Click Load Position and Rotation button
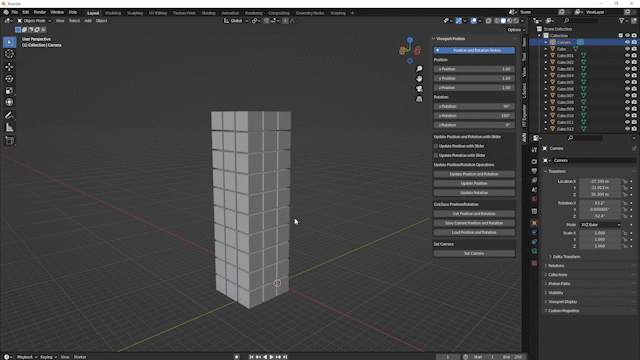The width and height of the screenshot is (640, 360). click(x=474, y=233)
